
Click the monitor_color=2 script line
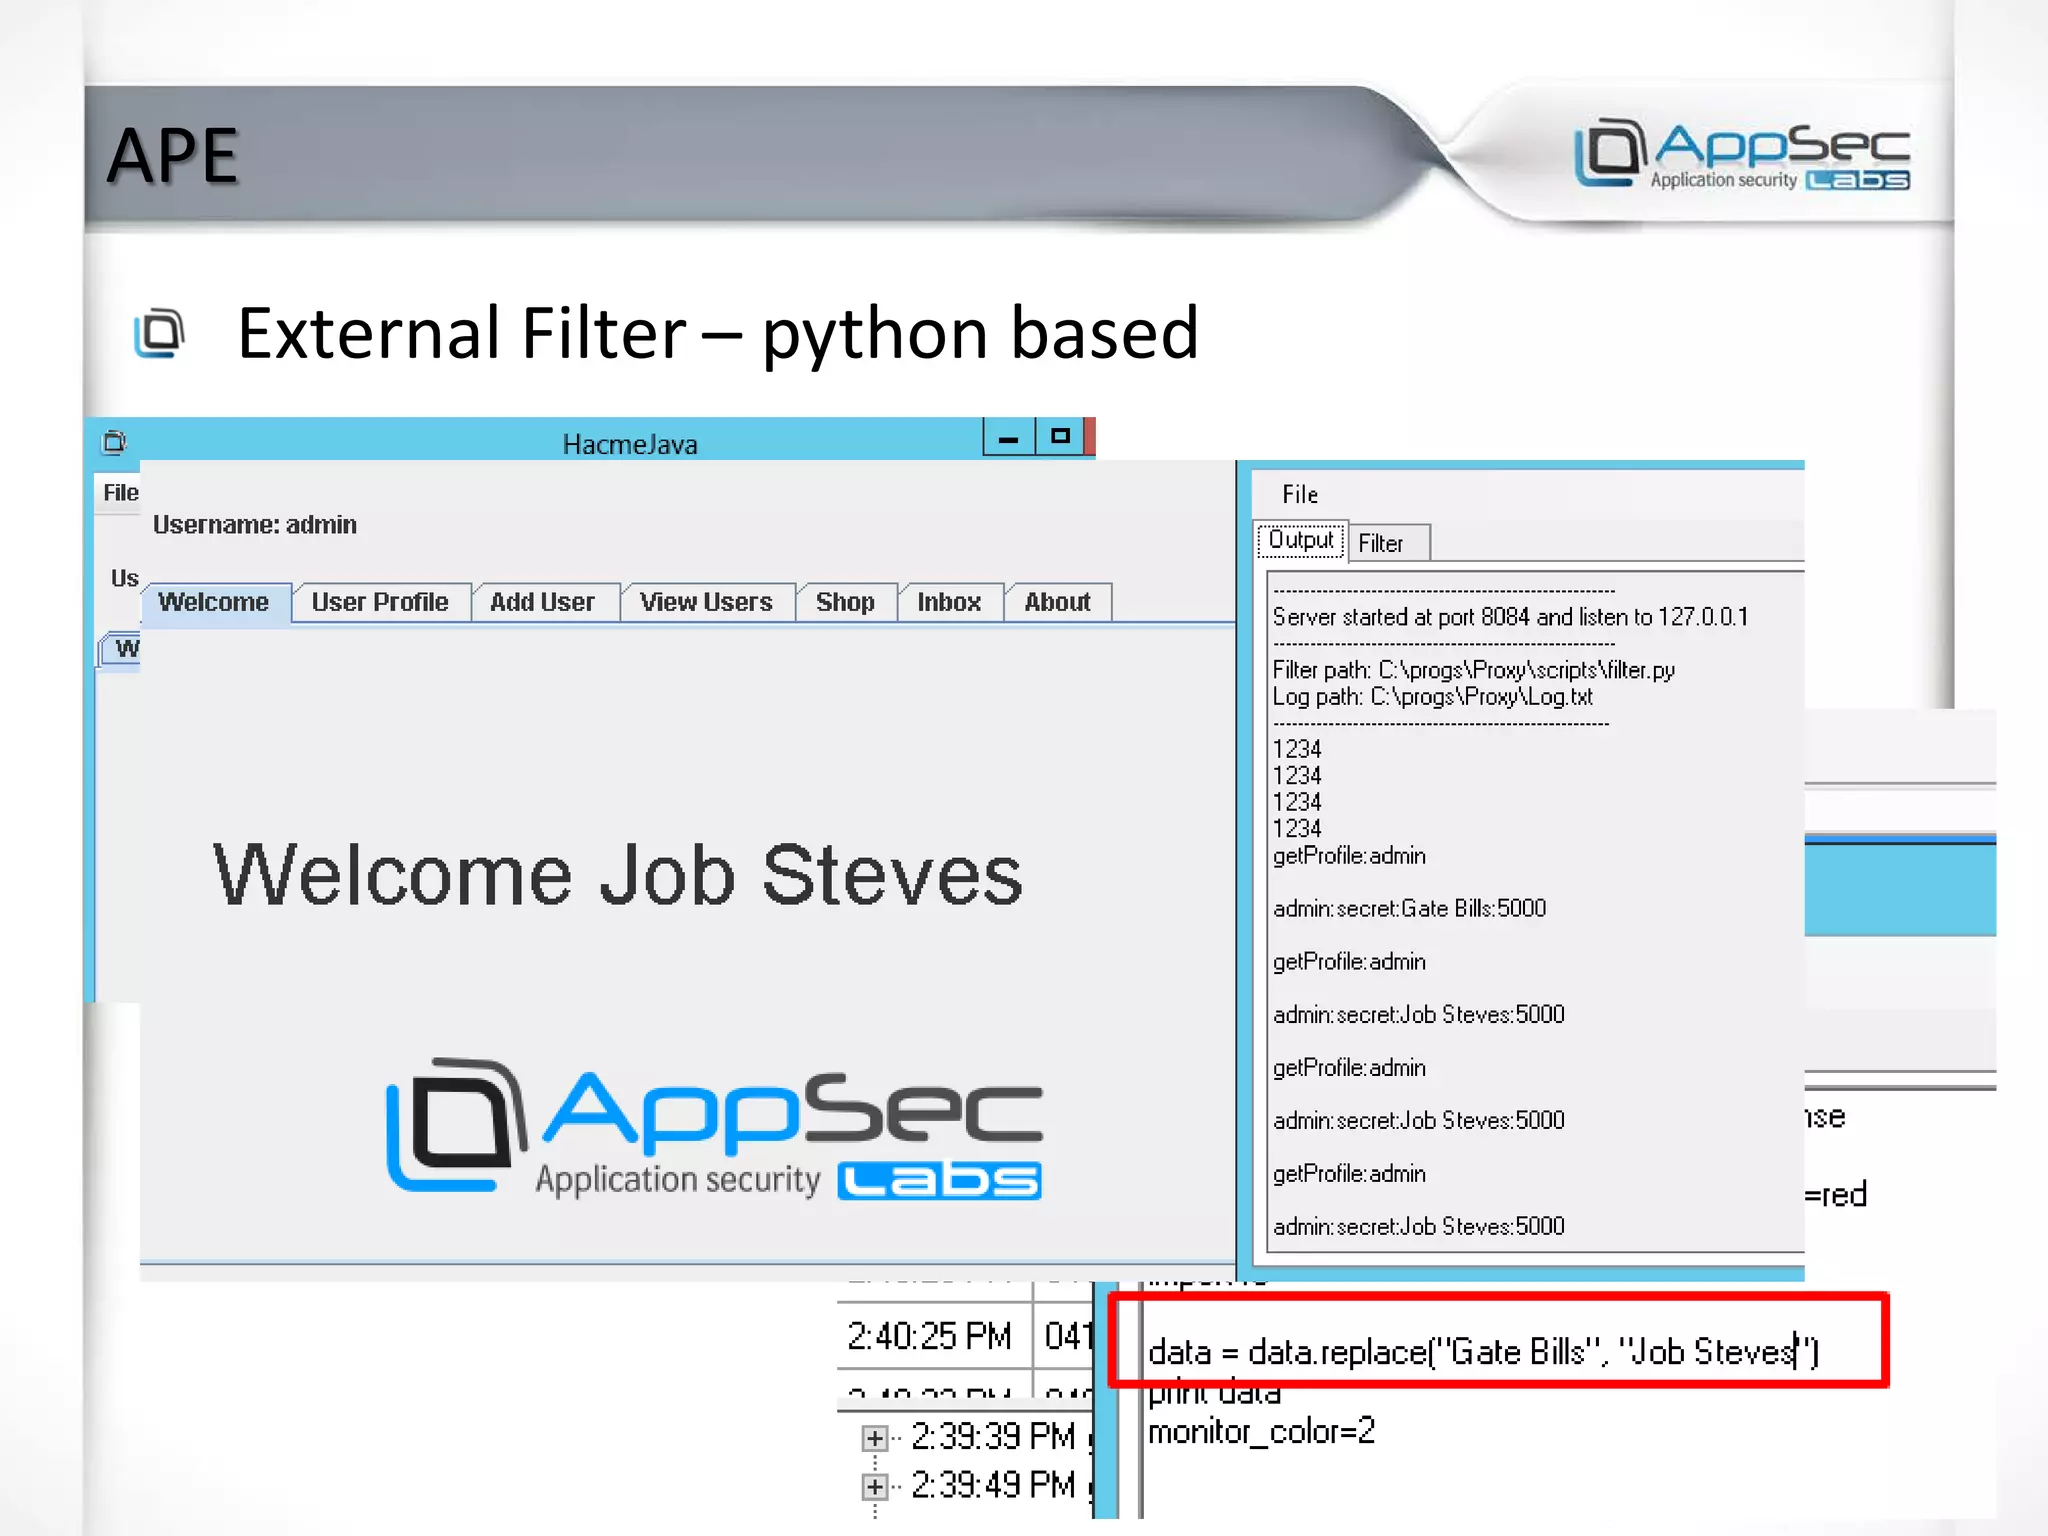[1262, 1432]
